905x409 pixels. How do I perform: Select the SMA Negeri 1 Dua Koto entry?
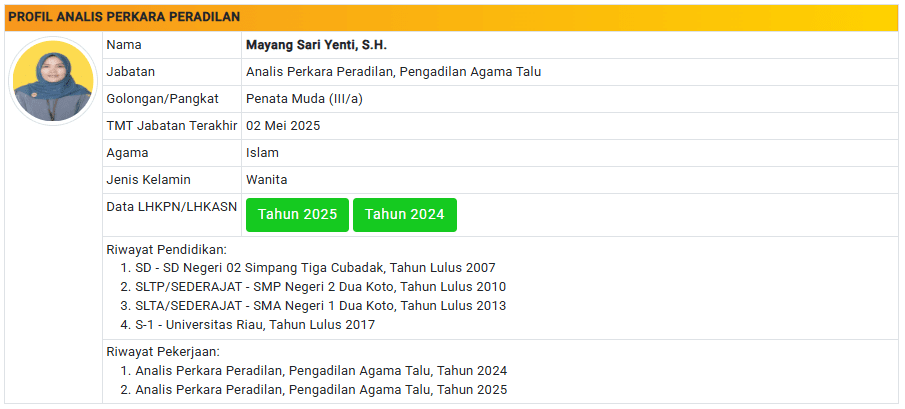point(320,306)
